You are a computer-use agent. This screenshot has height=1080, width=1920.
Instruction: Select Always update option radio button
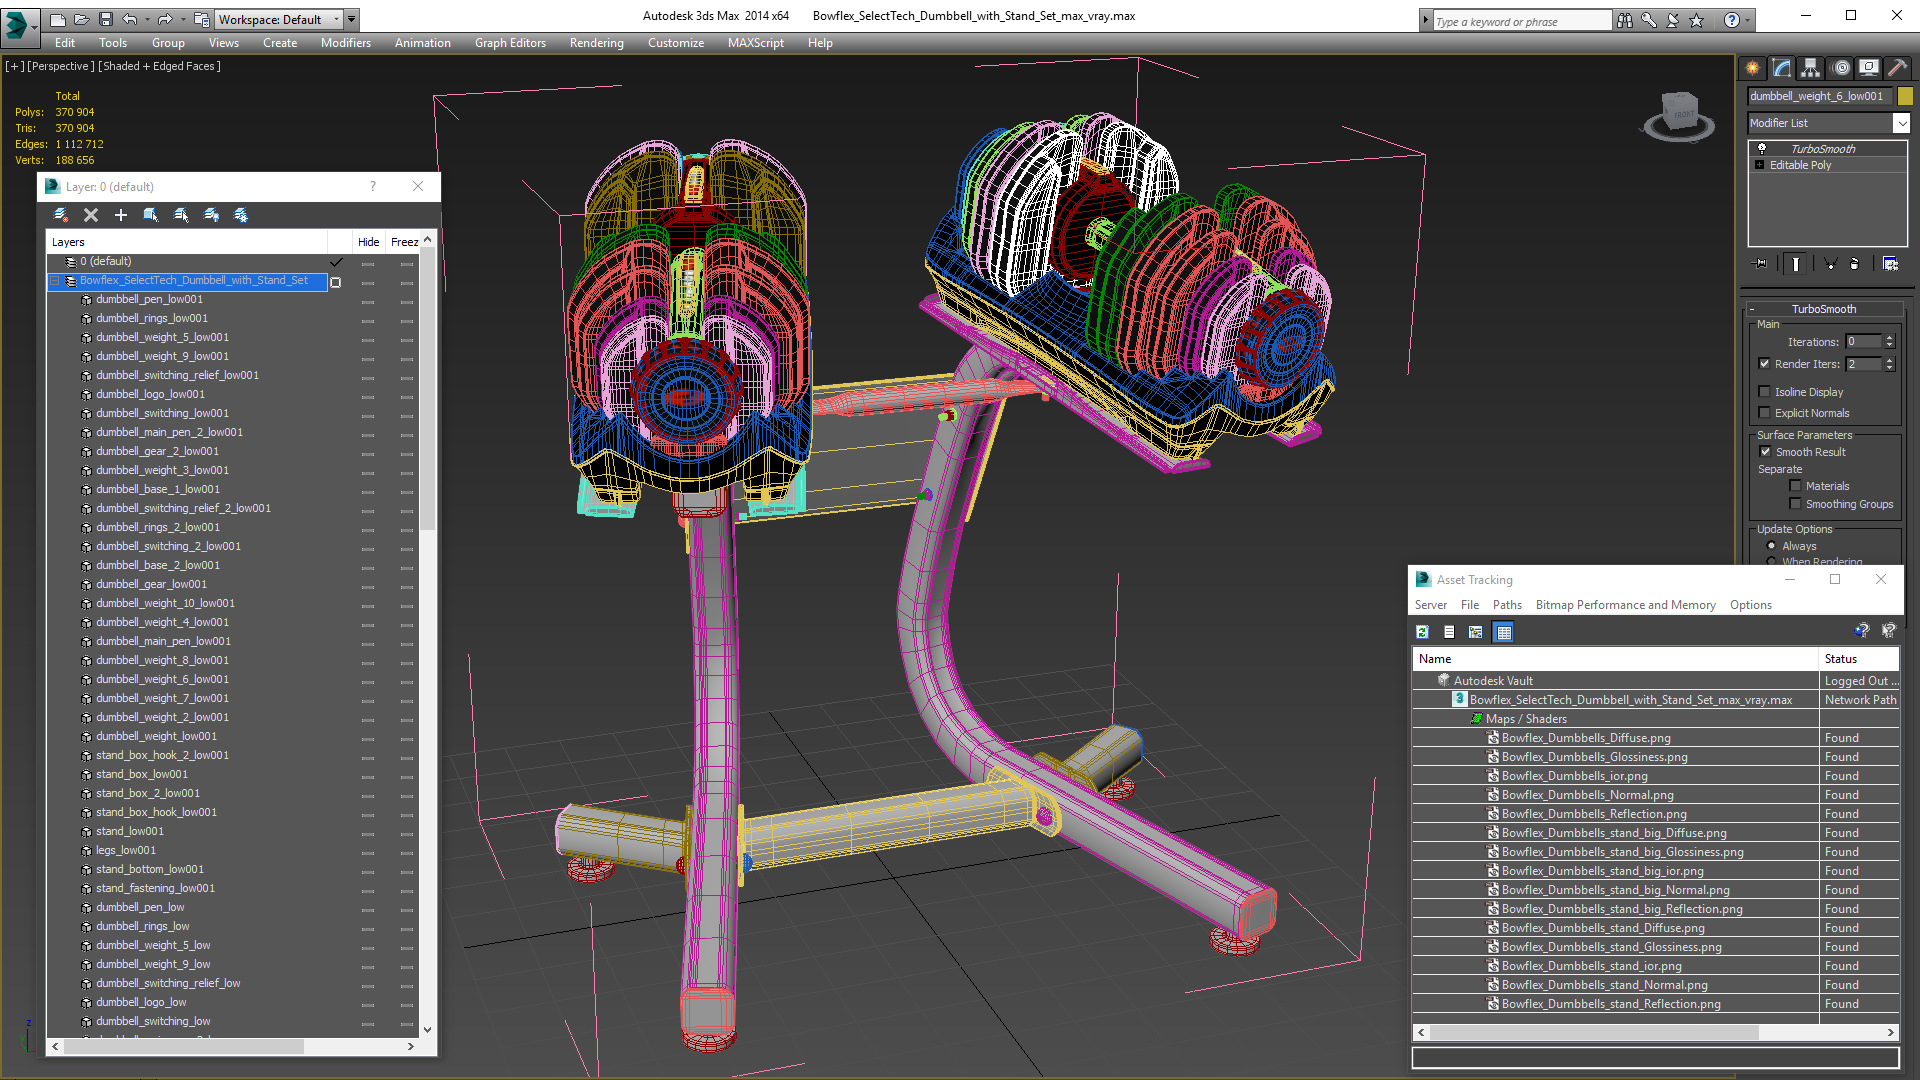(1772, 546)
